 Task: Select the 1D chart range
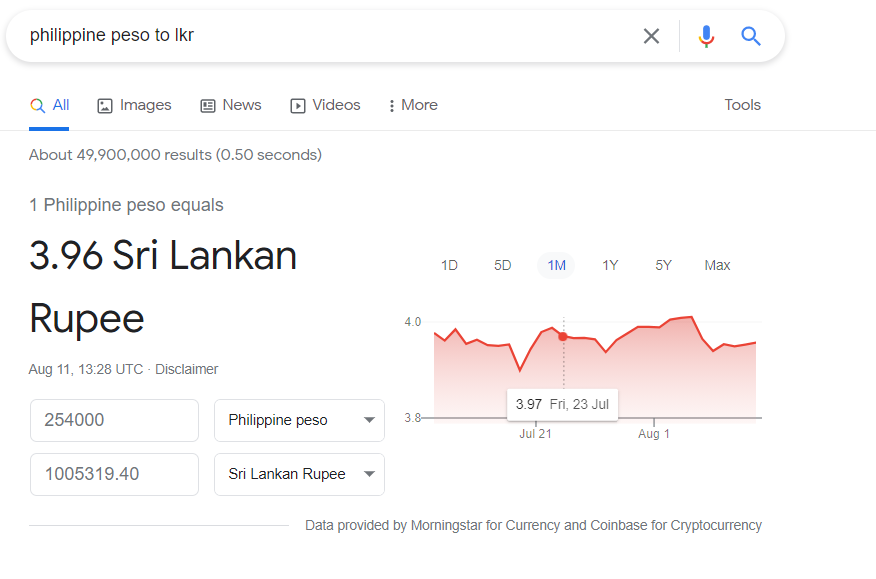tap(449, 265)
